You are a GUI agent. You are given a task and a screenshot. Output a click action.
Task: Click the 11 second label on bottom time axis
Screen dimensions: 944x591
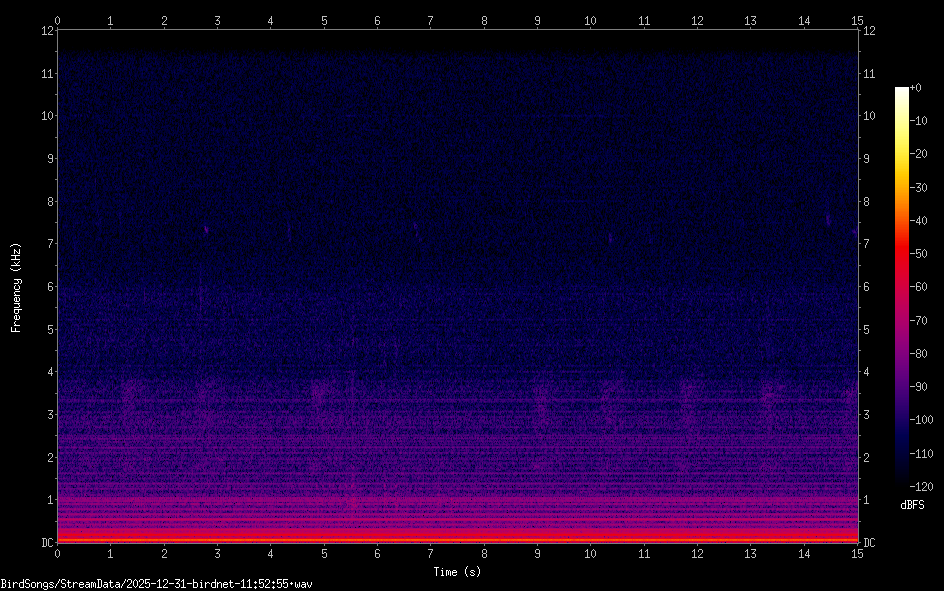(x=643, y=553)
